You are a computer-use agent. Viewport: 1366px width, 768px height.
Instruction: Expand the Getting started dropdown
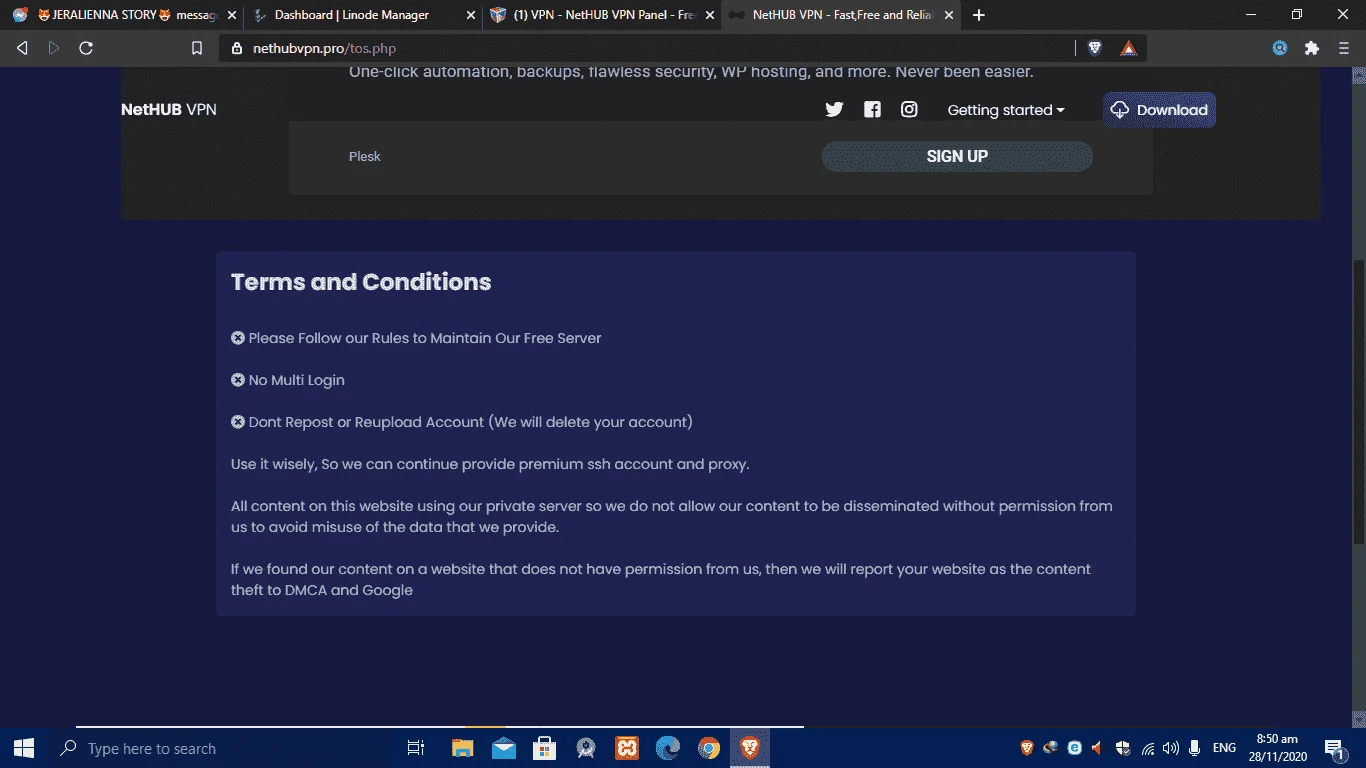tap(1006, 110)
